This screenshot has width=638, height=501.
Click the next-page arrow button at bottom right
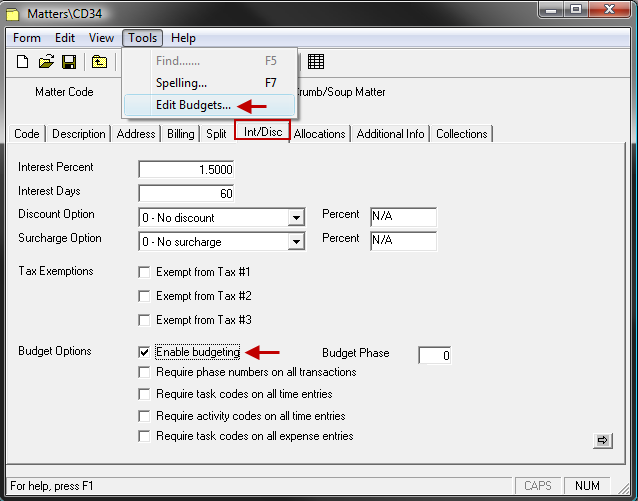tap(602, 440)
